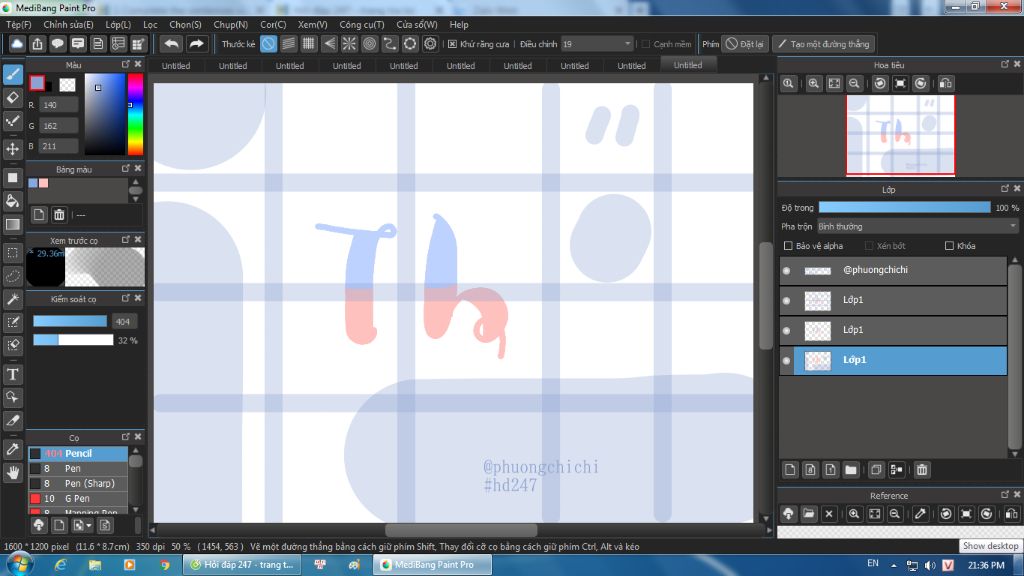Enable the Bảo vệ alpha checkbox
1024x576 pixels.
788,246
